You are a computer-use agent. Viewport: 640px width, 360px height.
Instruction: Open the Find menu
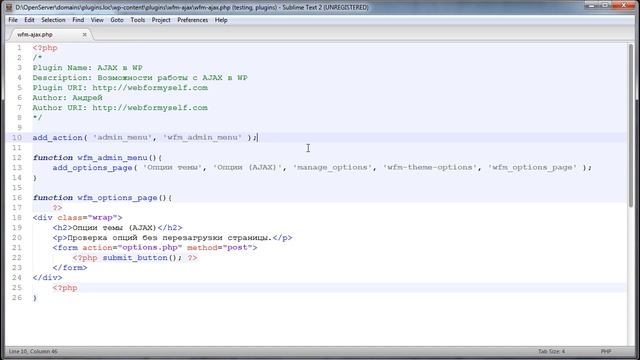(78, 20)
